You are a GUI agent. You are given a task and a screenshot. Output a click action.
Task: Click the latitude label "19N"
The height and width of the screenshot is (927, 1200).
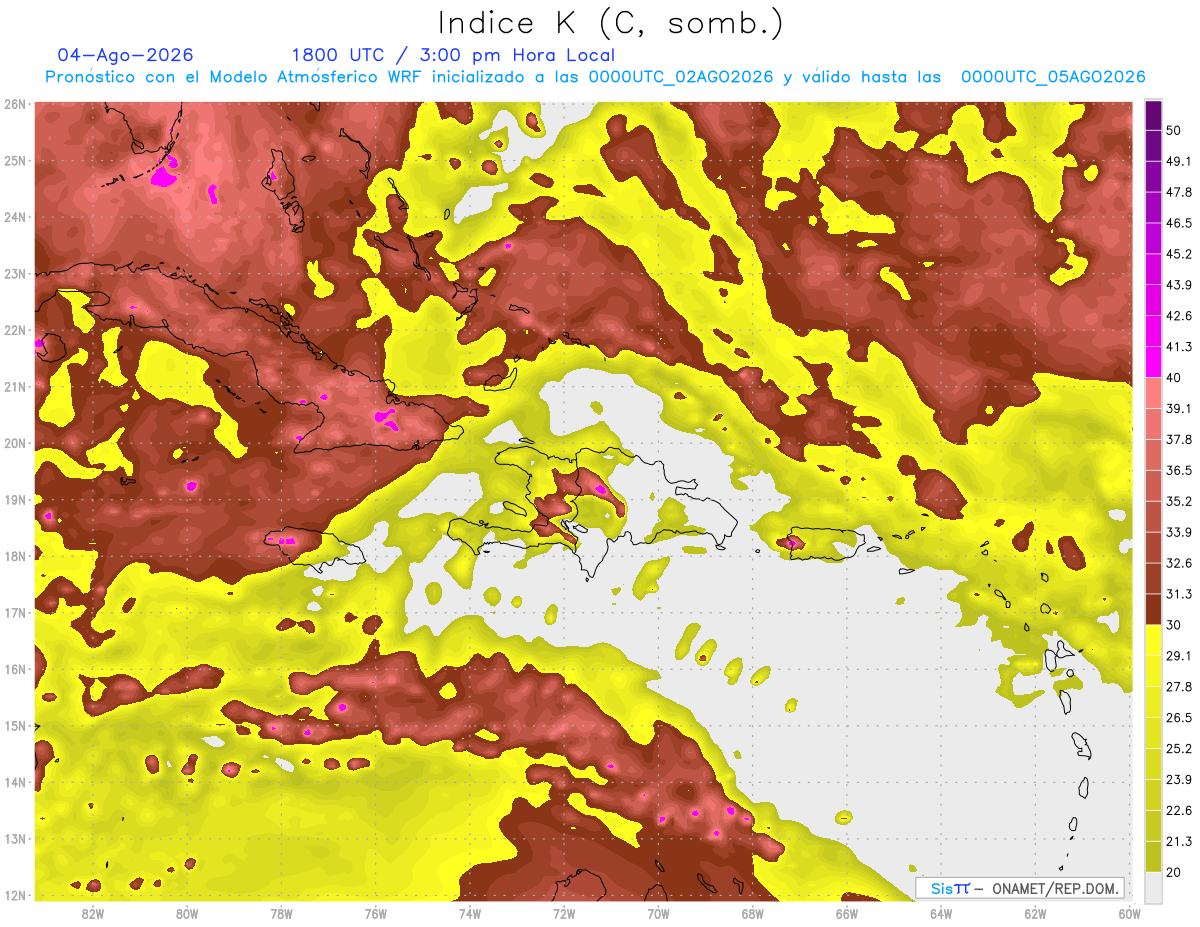click(x=14, y=499)
